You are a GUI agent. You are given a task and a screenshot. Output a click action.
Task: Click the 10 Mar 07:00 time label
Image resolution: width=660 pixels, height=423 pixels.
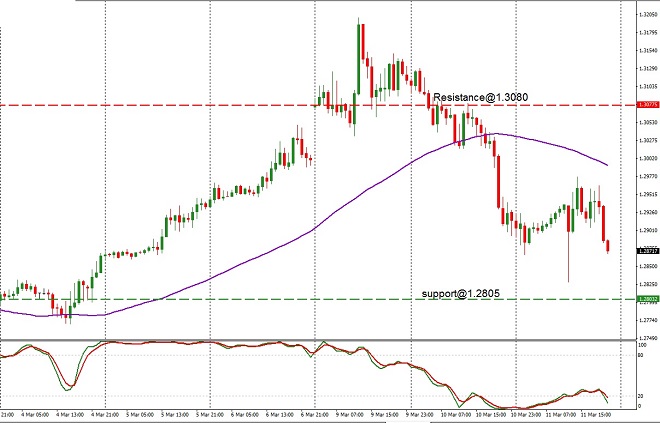455,414
